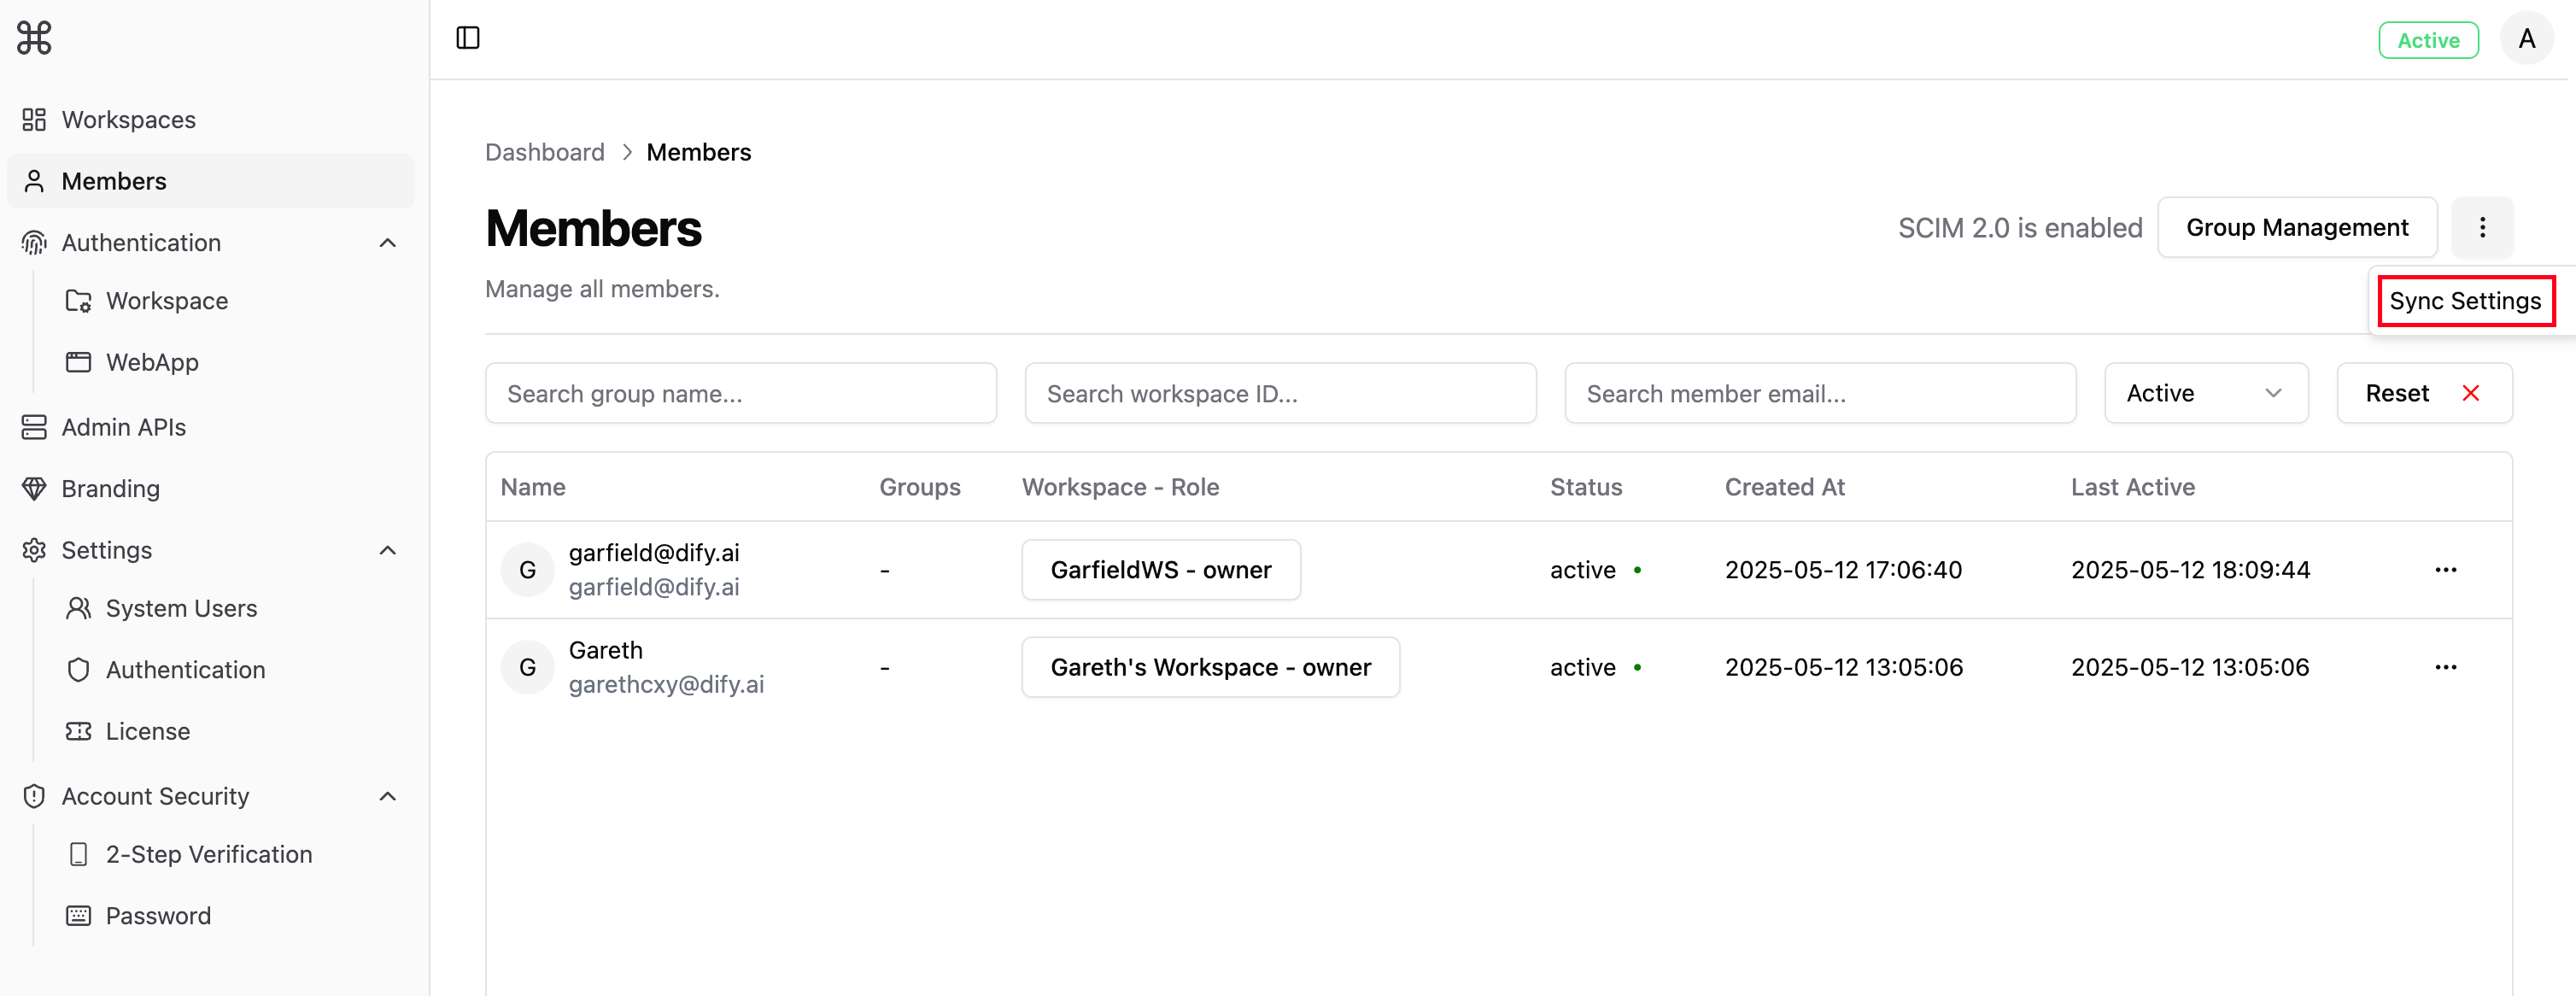Screen dimensions: 2576x996
Task: Click the email garethcxy@dify.ai
Action: (x=666, y=685)
